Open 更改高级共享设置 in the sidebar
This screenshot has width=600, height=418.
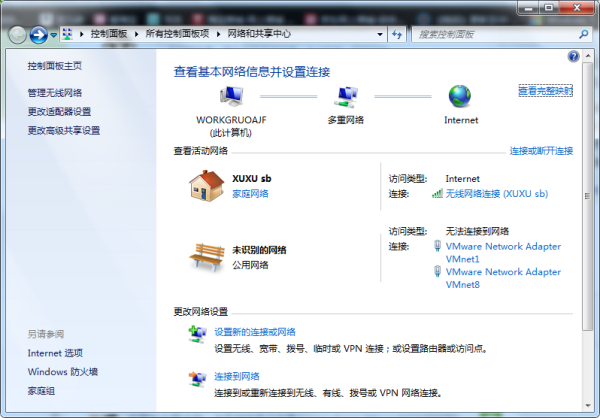[x=64, y=131]
